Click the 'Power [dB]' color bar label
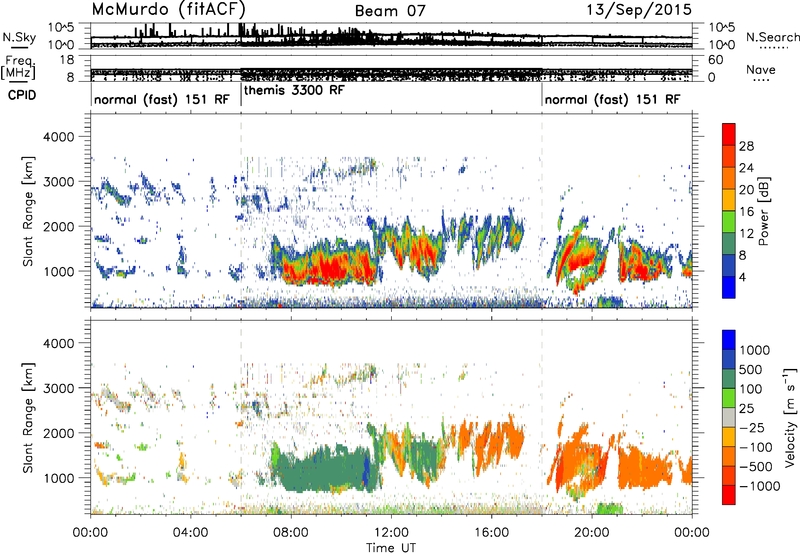The height and width of the screenshot is (554, 800). tap(764, 211)
